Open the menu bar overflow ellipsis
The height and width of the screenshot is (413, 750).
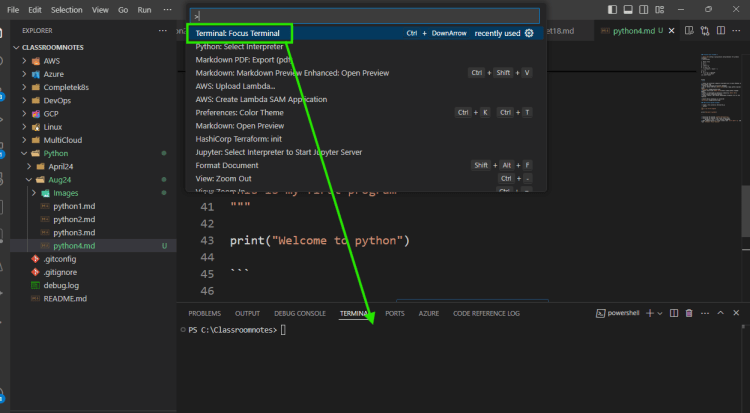click(x=167, y=10)
